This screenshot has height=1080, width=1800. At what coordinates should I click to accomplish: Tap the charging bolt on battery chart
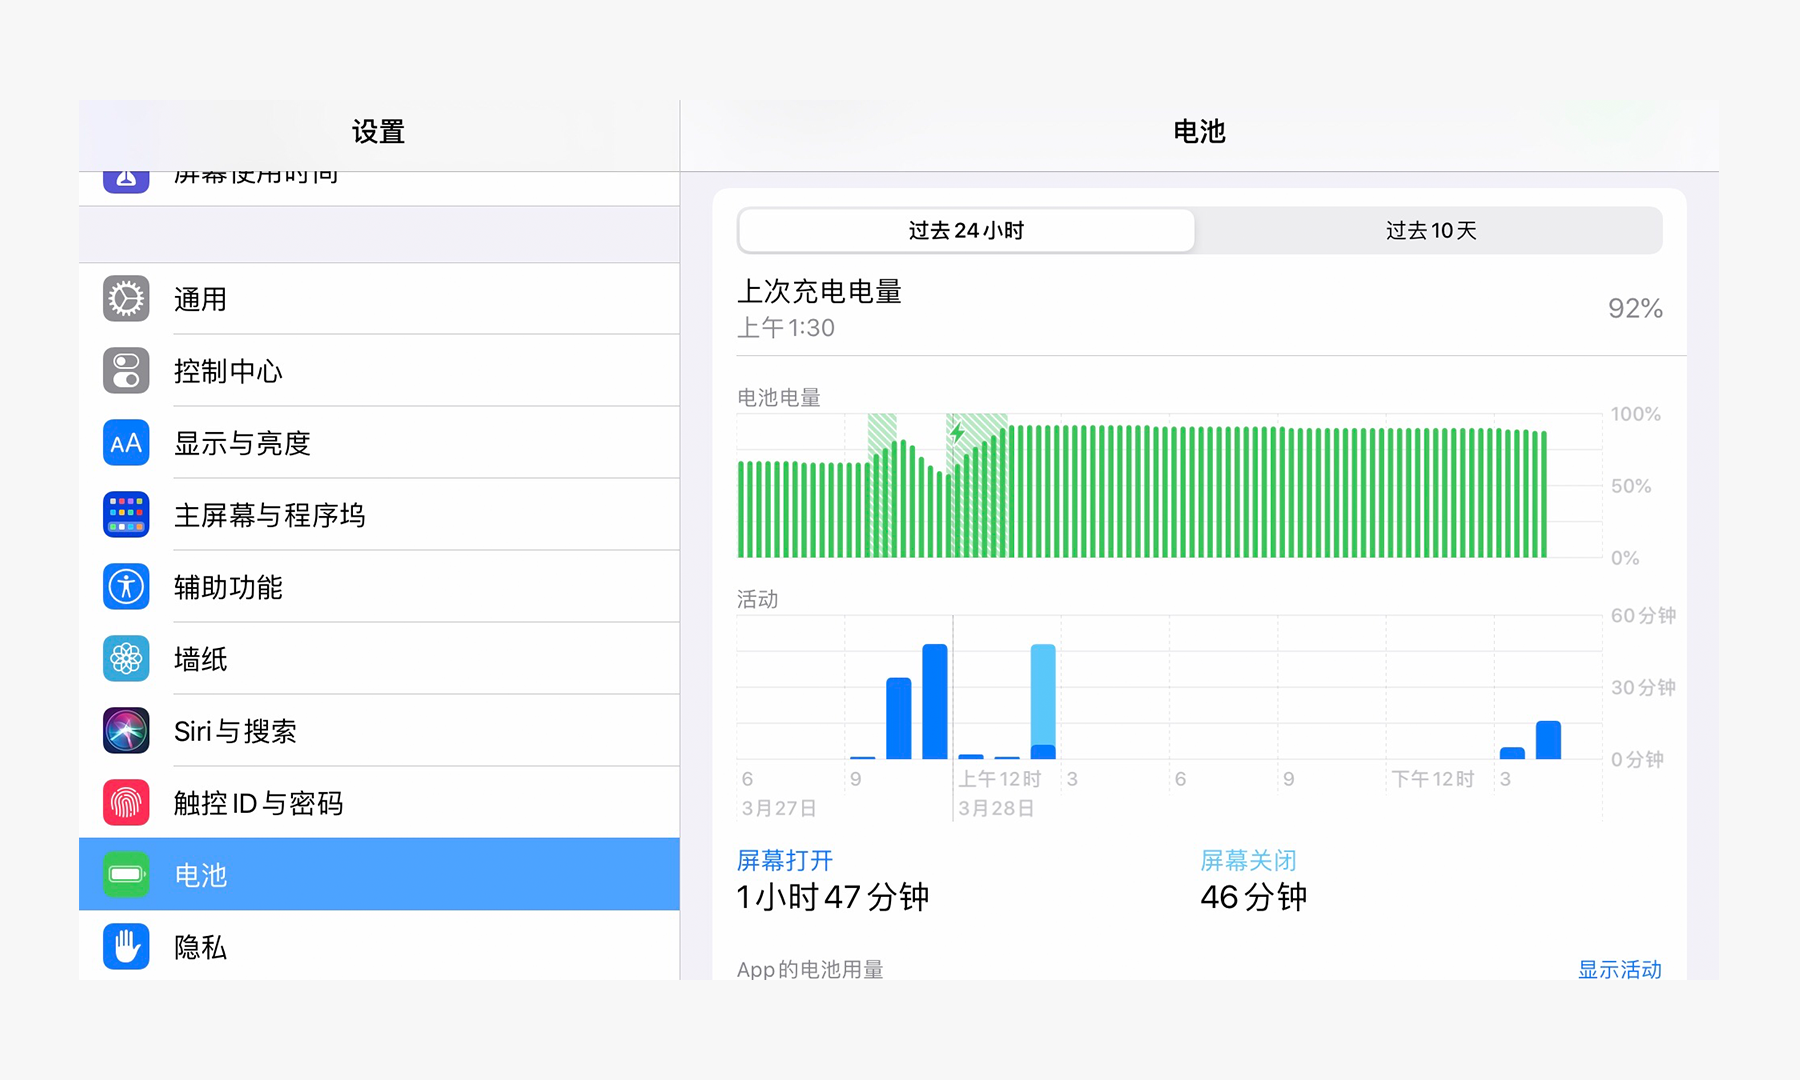pos(957,433)
